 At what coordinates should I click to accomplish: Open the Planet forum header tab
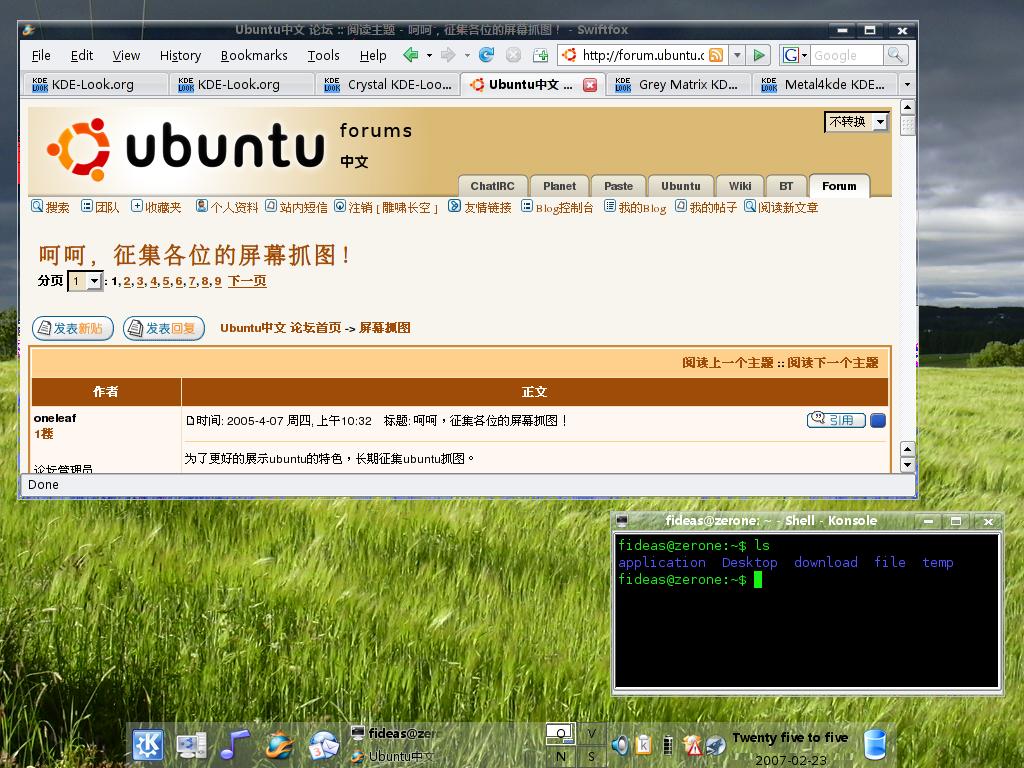click(559, 186)
